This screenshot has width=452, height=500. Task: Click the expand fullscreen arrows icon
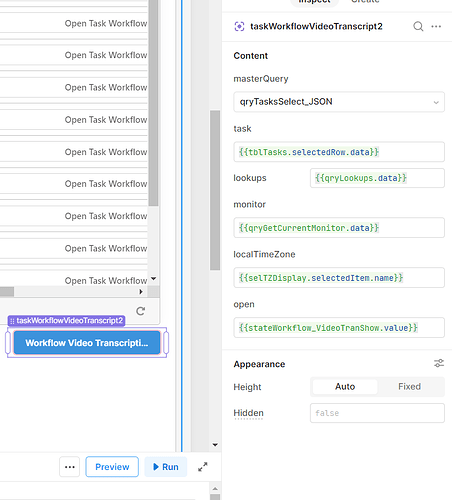pyautogui.click(x=203, y=467)
